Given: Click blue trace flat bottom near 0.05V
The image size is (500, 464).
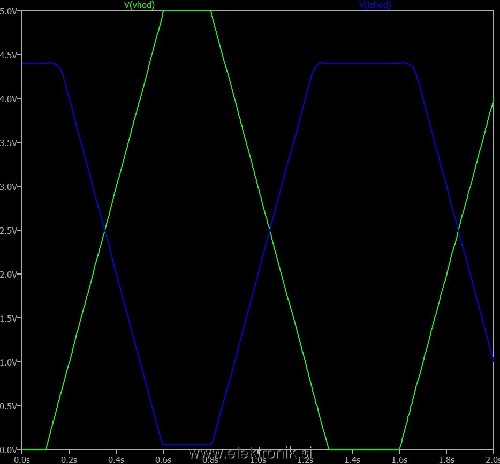Looking at the screenshot, I should click(187, 445).
